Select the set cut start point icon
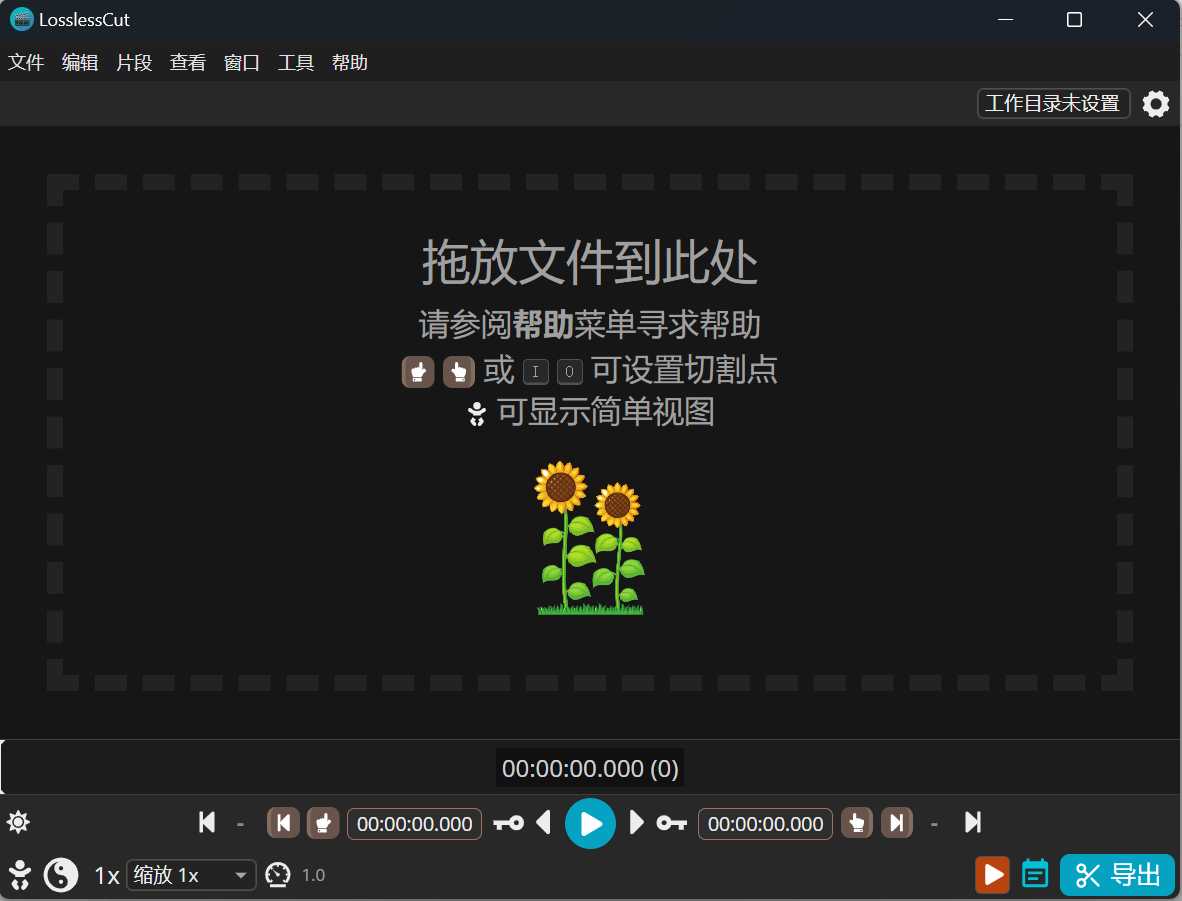Viewport: 1182px width, 901px height. tap(322, 823)
